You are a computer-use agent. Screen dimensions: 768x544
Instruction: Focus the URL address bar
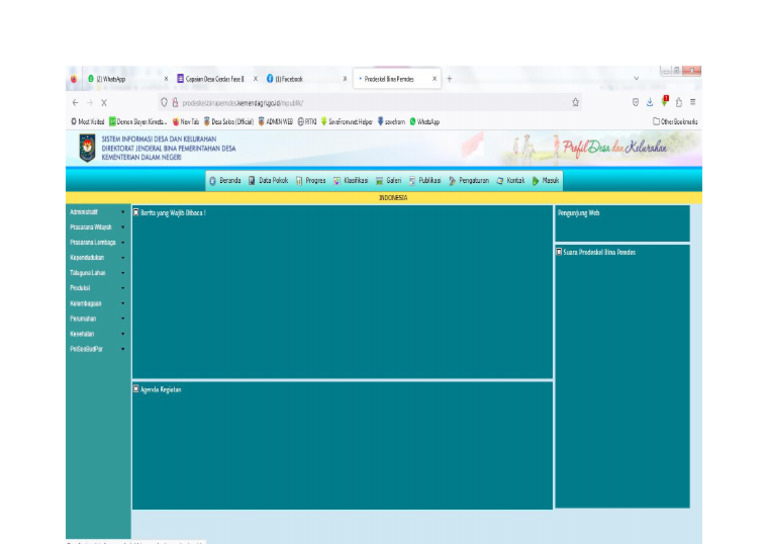click(x=370, y=103)
